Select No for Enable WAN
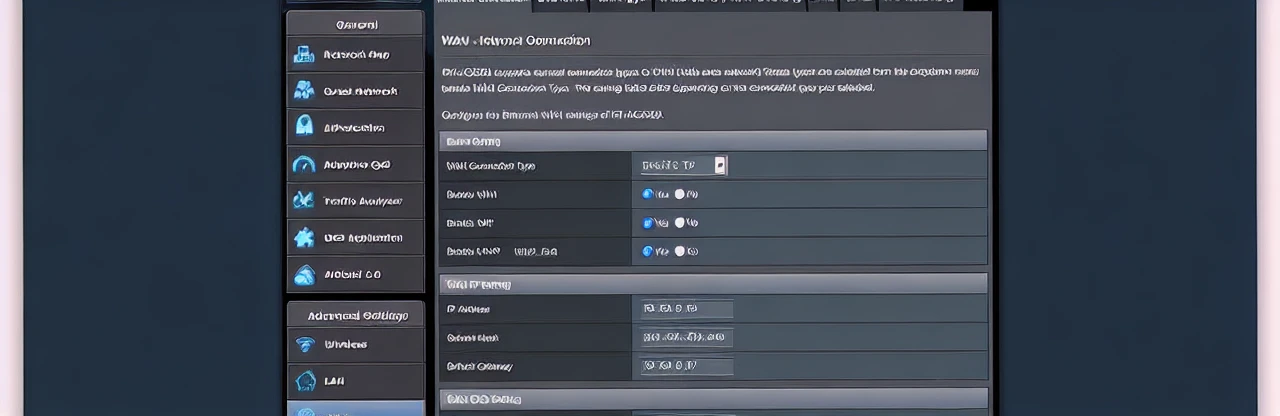This screenshot has width=1280, height=416. [x=680, y=194]
